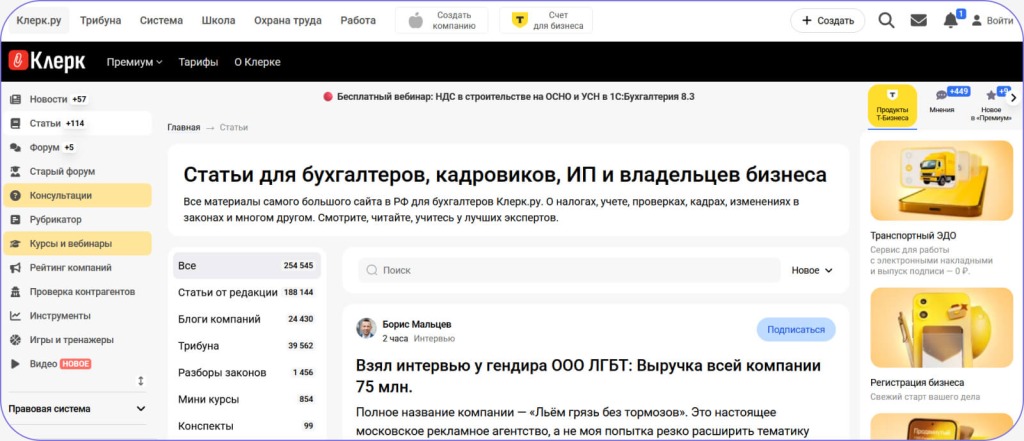1024x441 pixels.
Task: Click the Подписаться button
Action: 796,329
